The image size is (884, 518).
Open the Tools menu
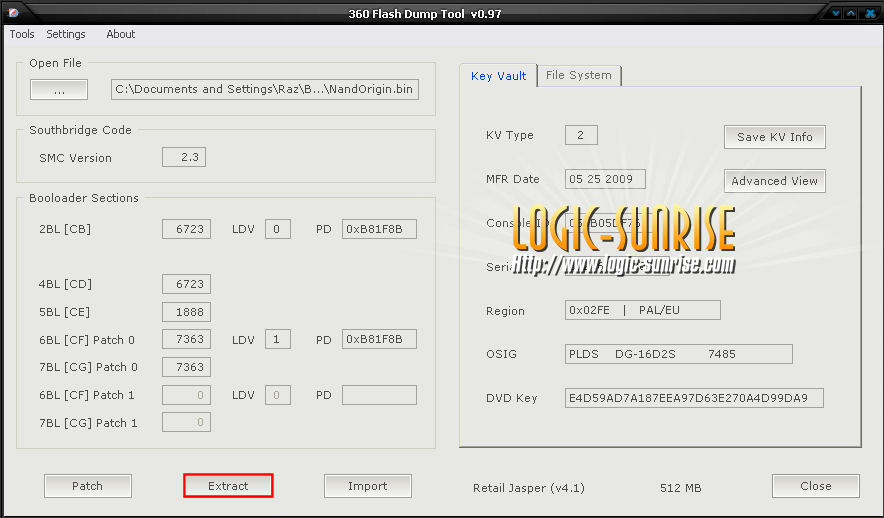click(x=22, y=34)
